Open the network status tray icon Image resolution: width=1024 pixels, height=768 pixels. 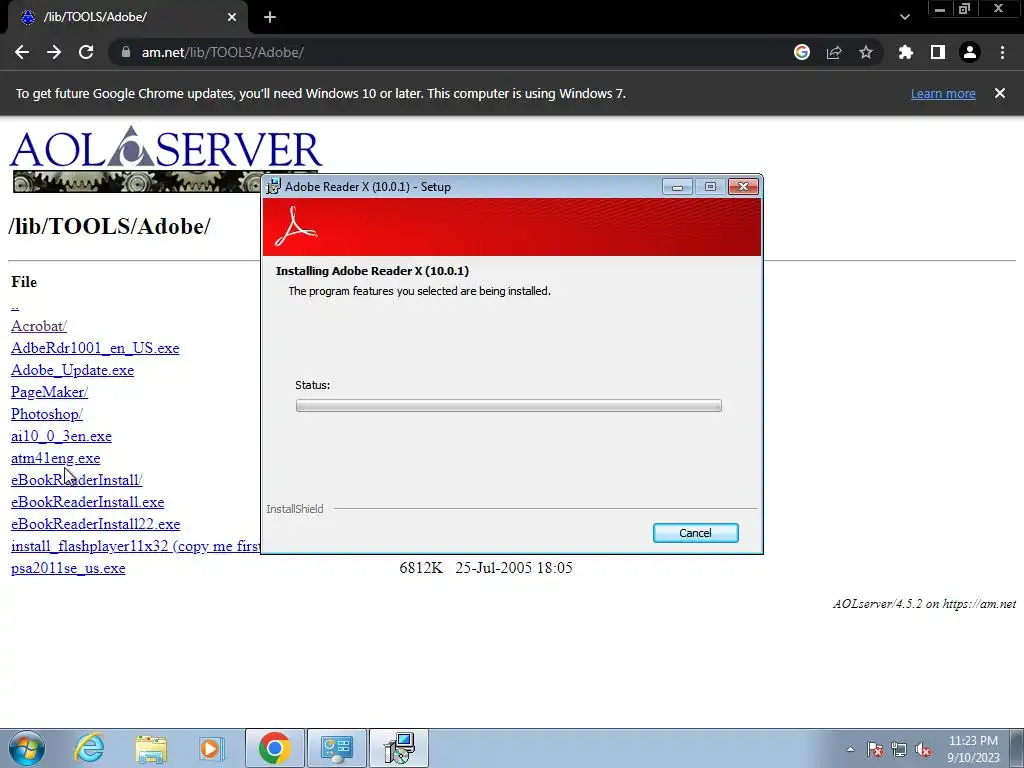[x=899, y=749]
